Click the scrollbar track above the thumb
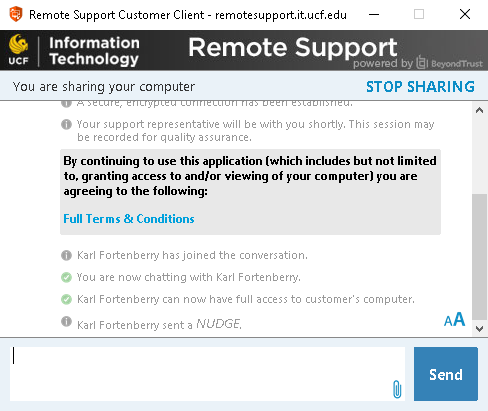This screenshot has width=488, height=411. 480,155
